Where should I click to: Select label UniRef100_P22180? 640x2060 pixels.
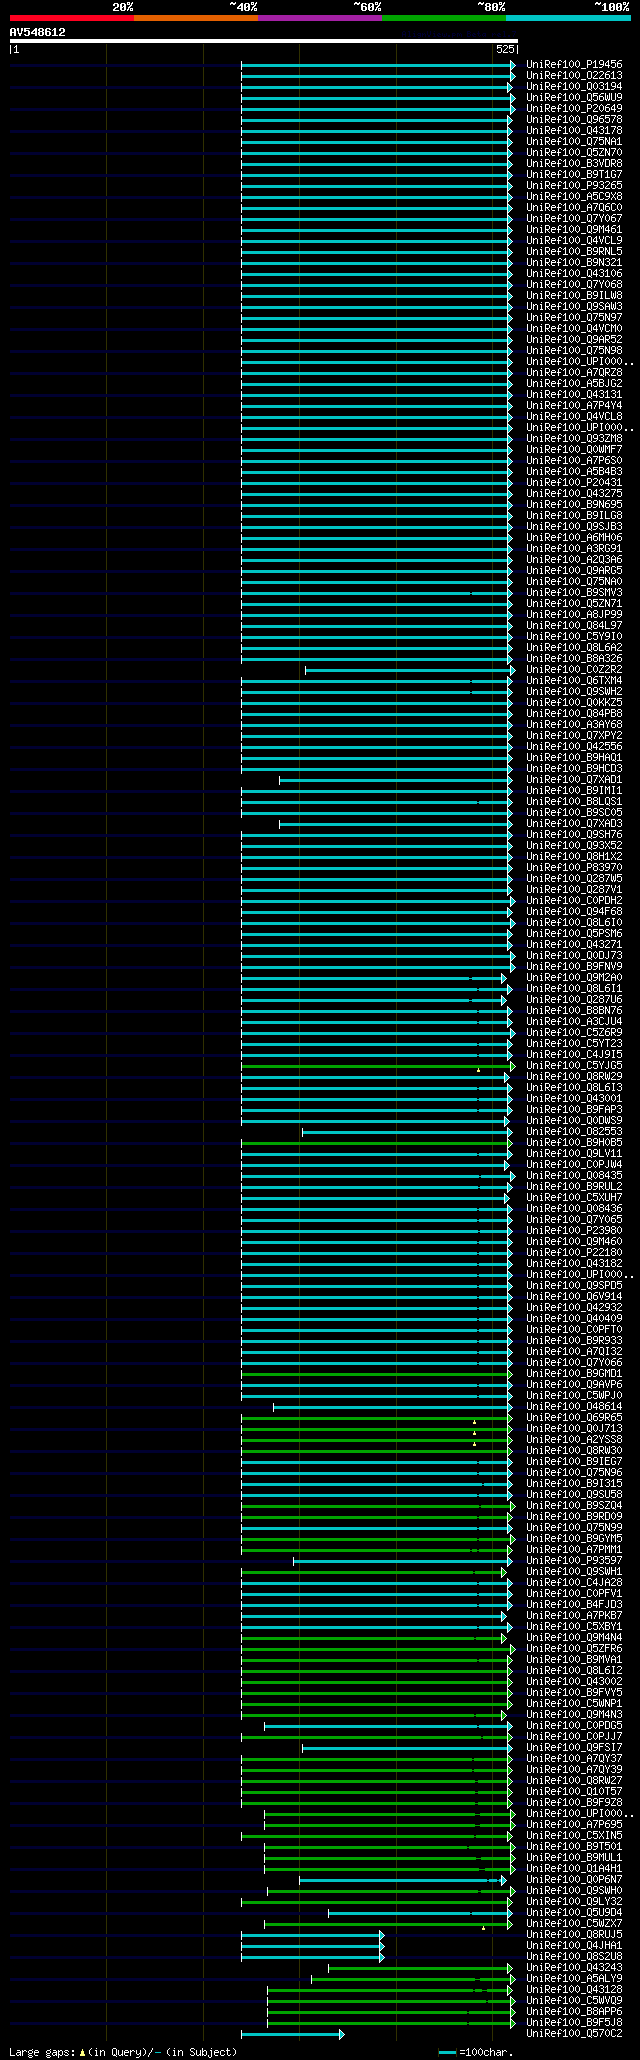pos(574,1252)
